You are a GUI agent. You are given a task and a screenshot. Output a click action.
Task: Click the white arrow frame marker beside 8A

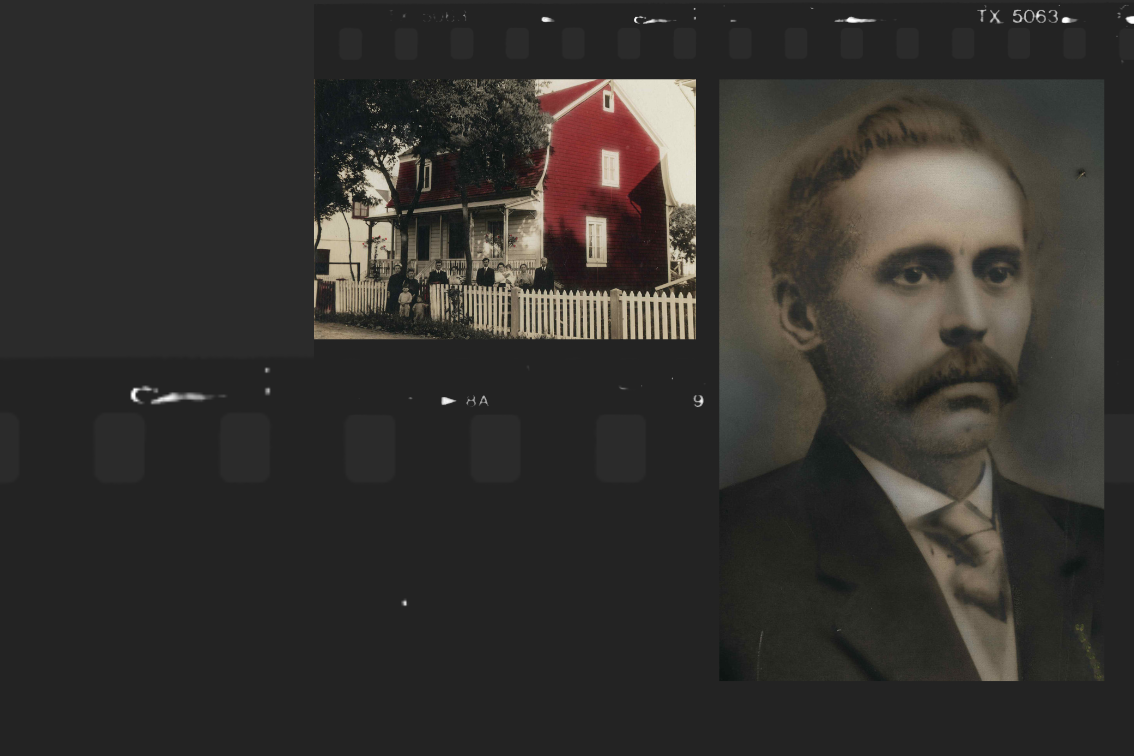pyautogui.click(x=449, y=401)
